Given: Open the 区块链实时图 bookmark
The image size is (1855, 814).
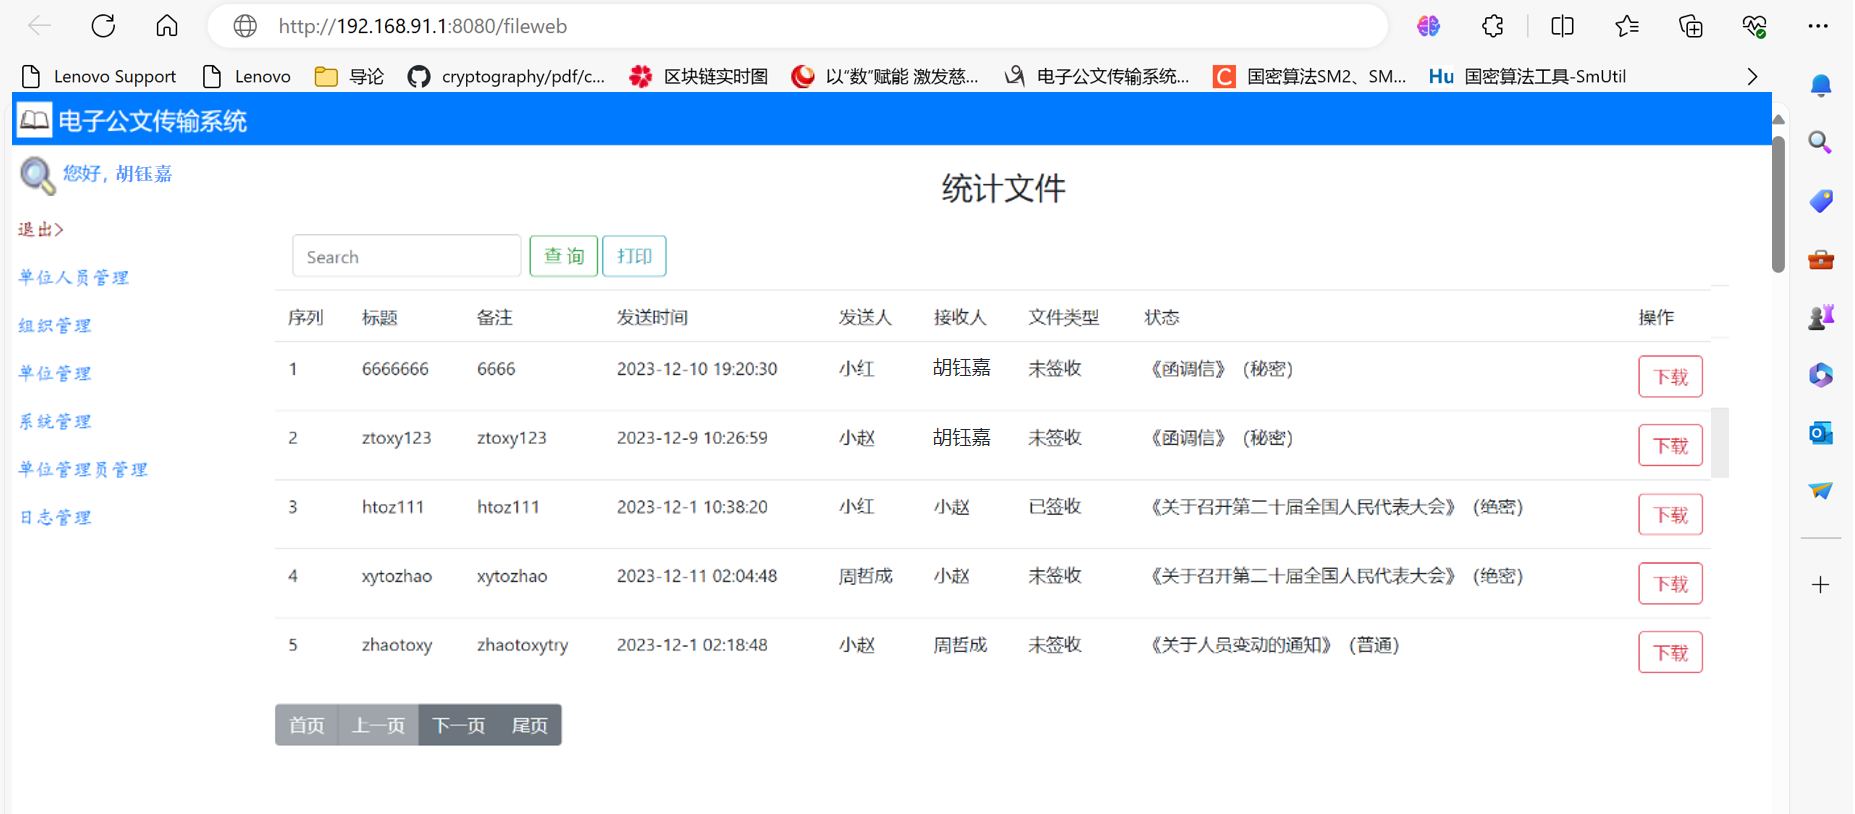Looking at the screenshot, I should (x=699, y=76).
